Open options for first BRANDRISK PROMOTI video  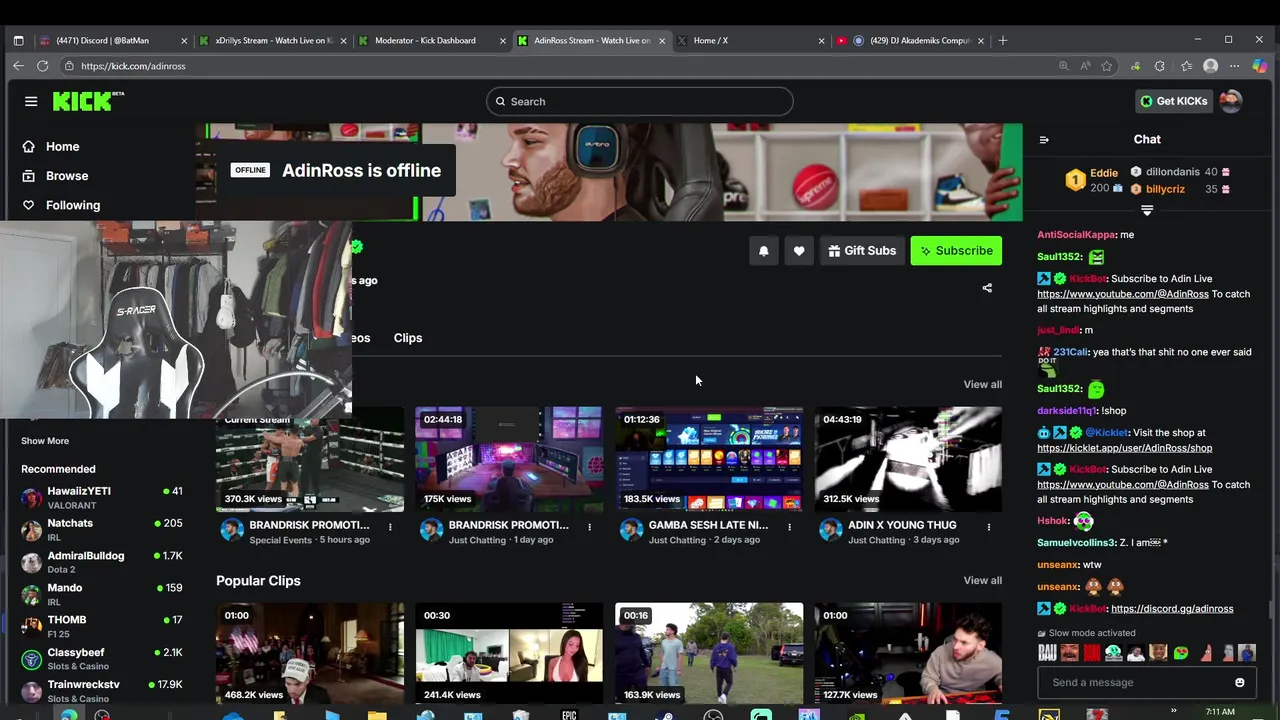pos(390,526)
